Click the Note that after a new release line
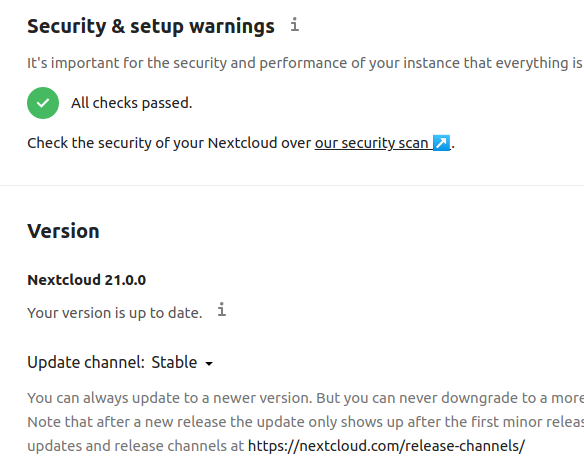This screenshot has height=466, width=584. (x=305, y=422)
